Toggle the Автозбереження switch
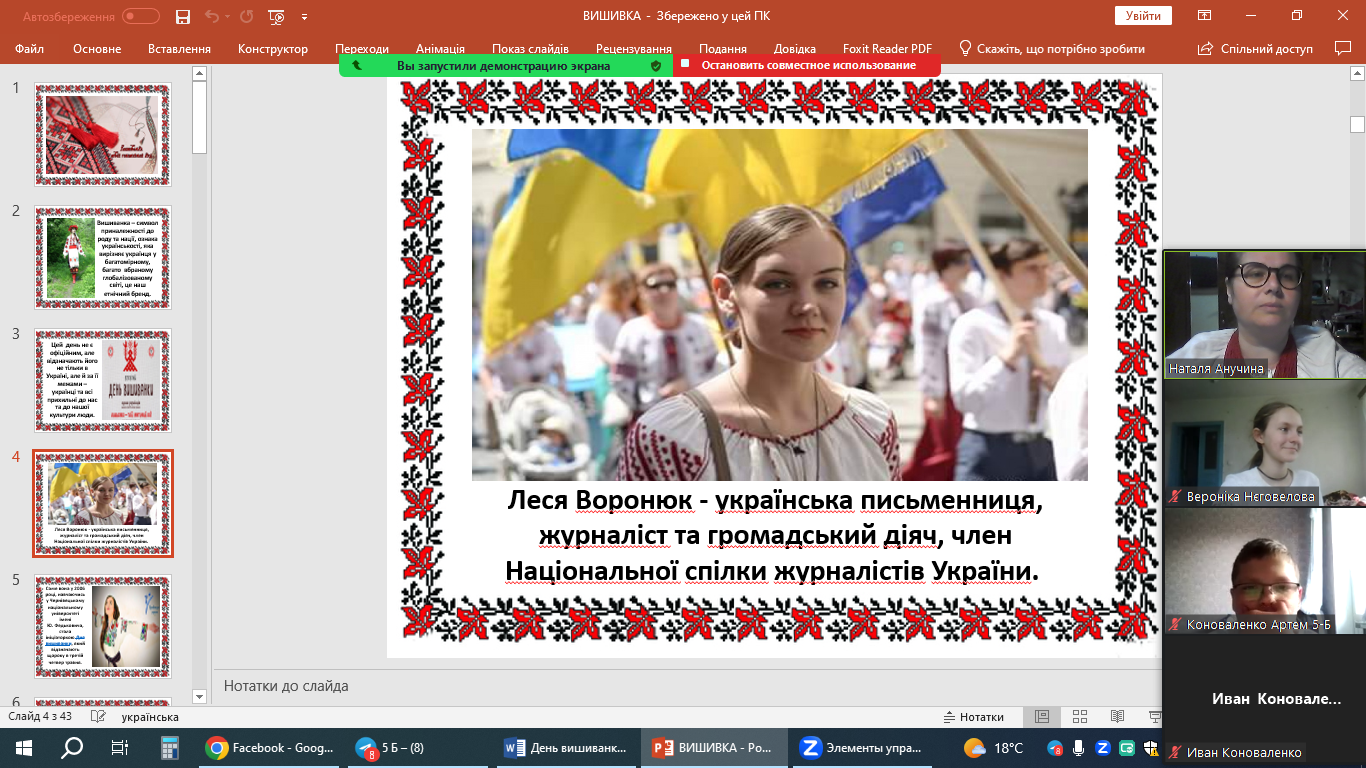The height and width of the screenshot is (768, 1366). pyautogui.click(x=141, y=16)
